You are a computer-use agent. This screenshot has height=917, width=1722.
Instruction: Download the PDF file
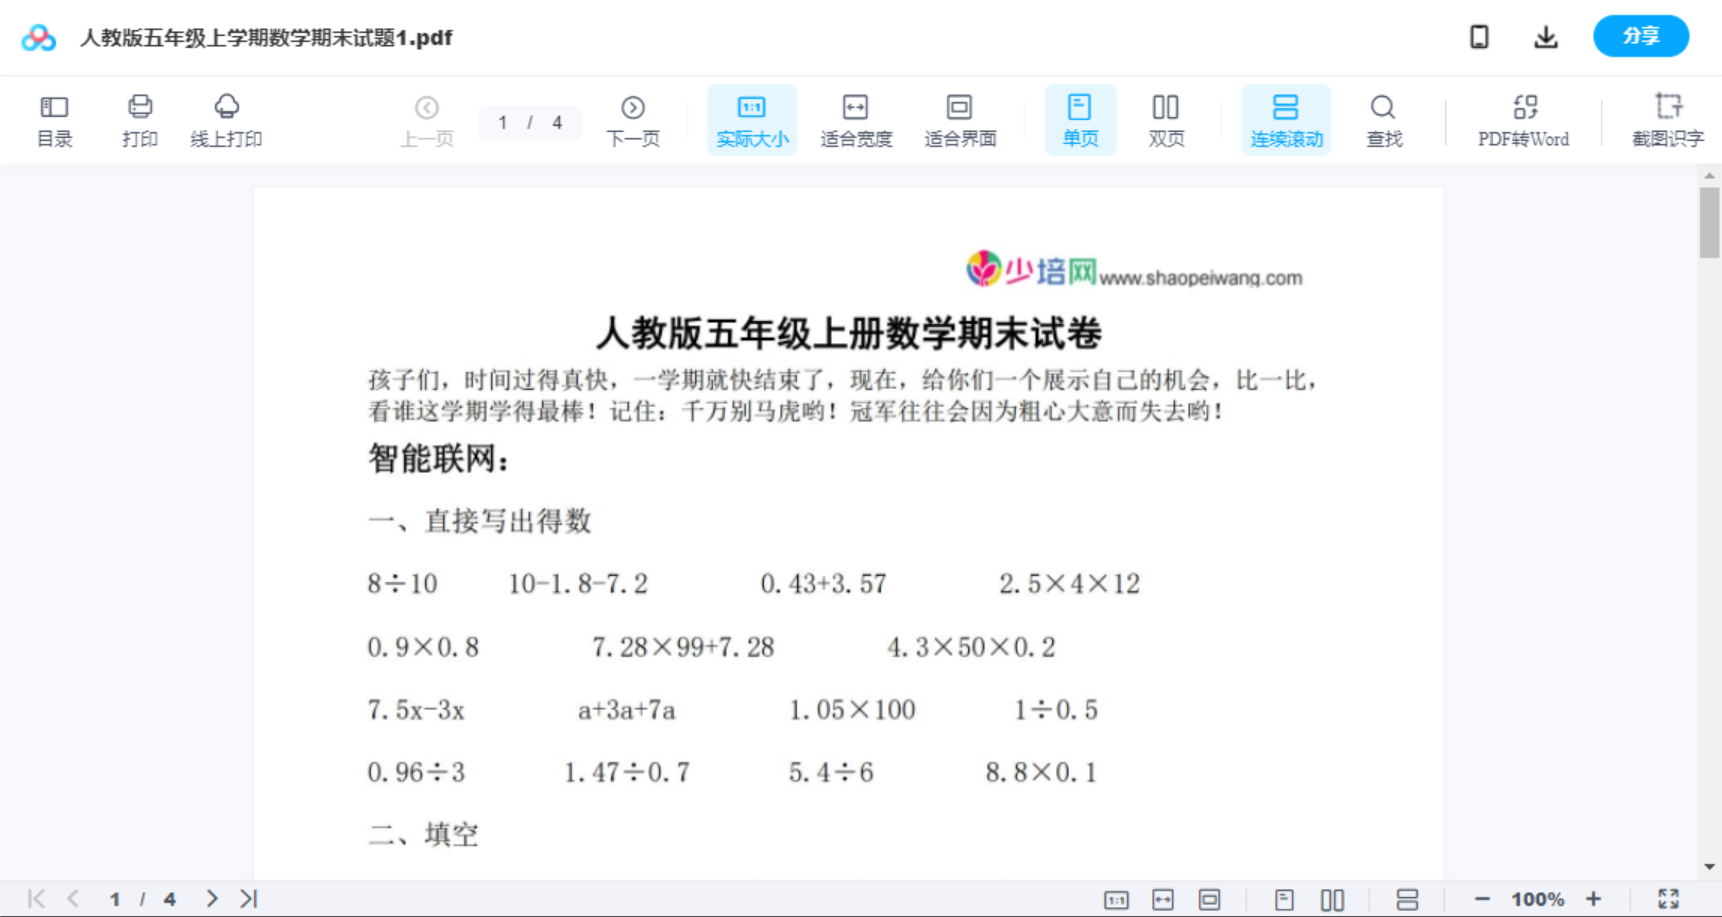(x=1545, y=36)
